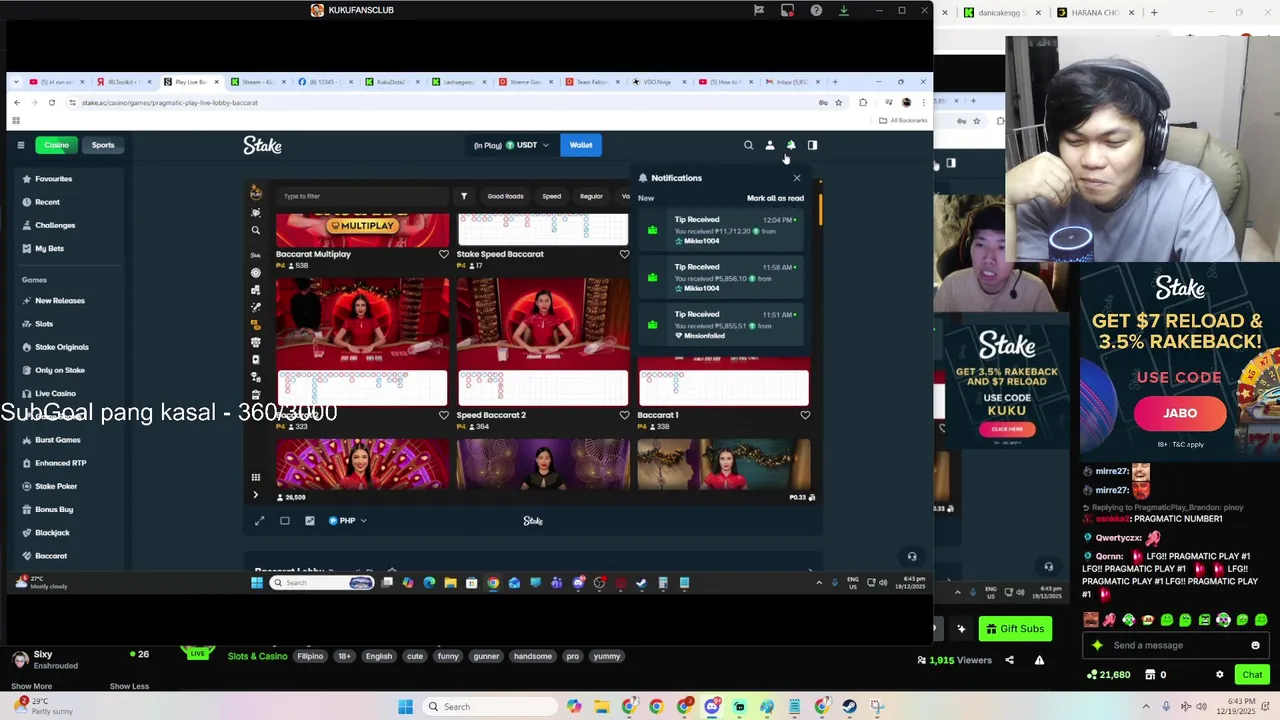Open the emoji picker in message box
The image size is (1280, 720).
1255,645
